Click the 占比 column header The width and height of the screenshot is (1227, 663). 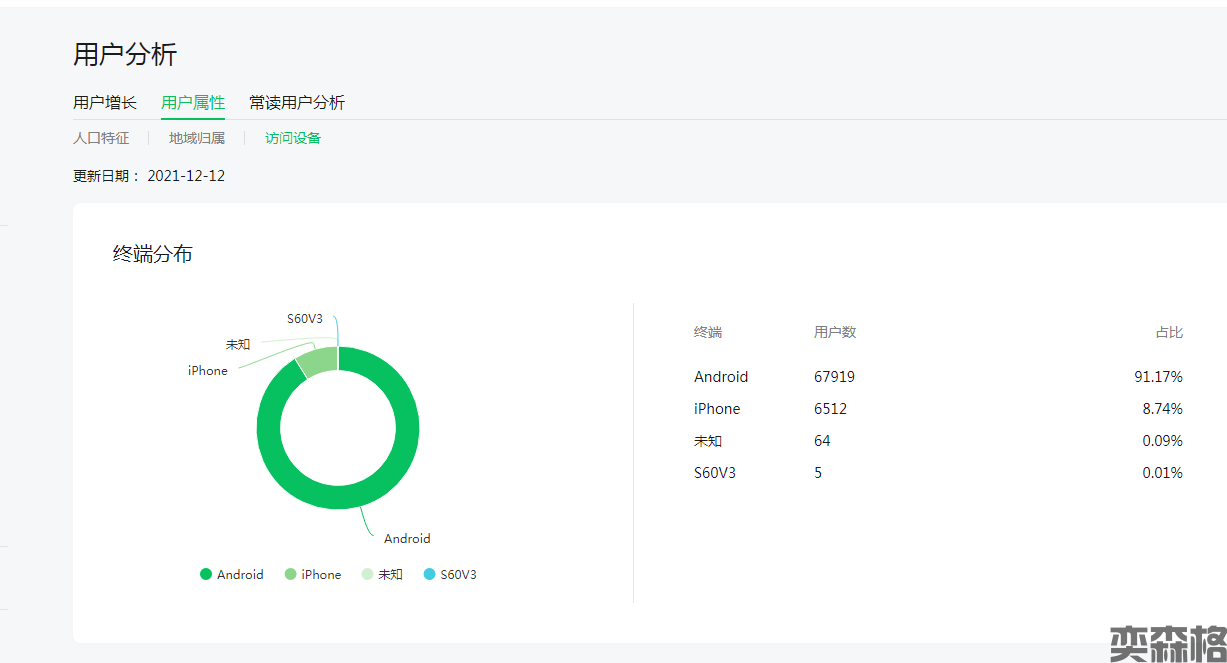1169,333
